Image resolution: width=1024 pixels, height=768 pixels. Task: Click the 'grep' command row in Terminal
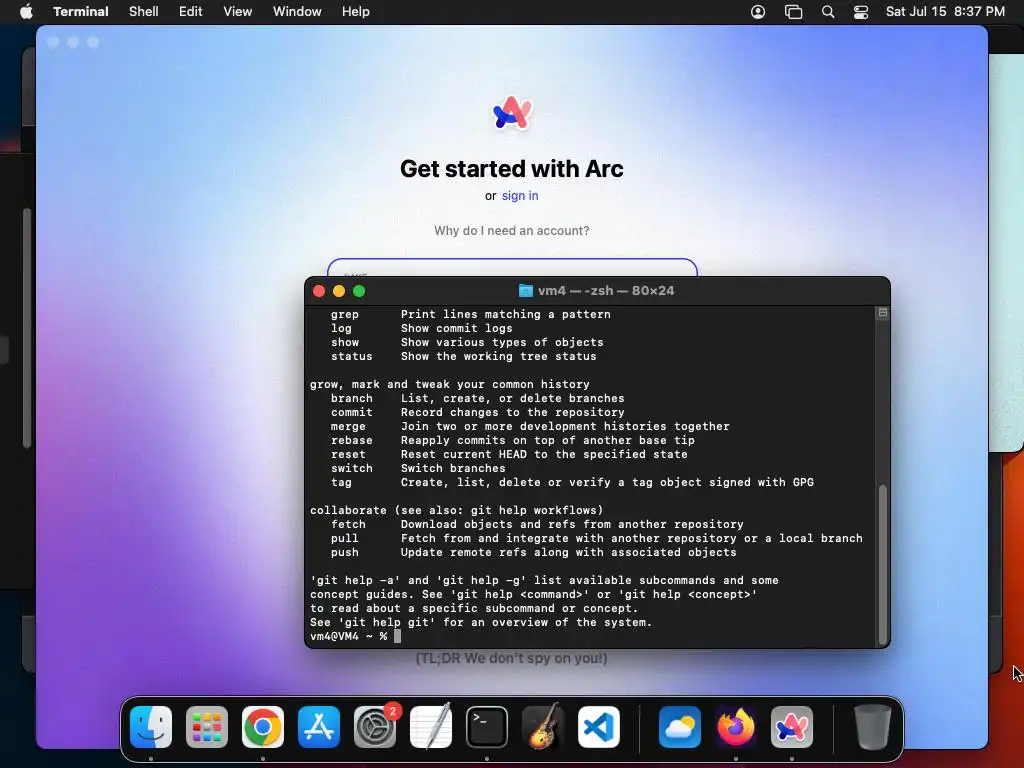point(470,314)
